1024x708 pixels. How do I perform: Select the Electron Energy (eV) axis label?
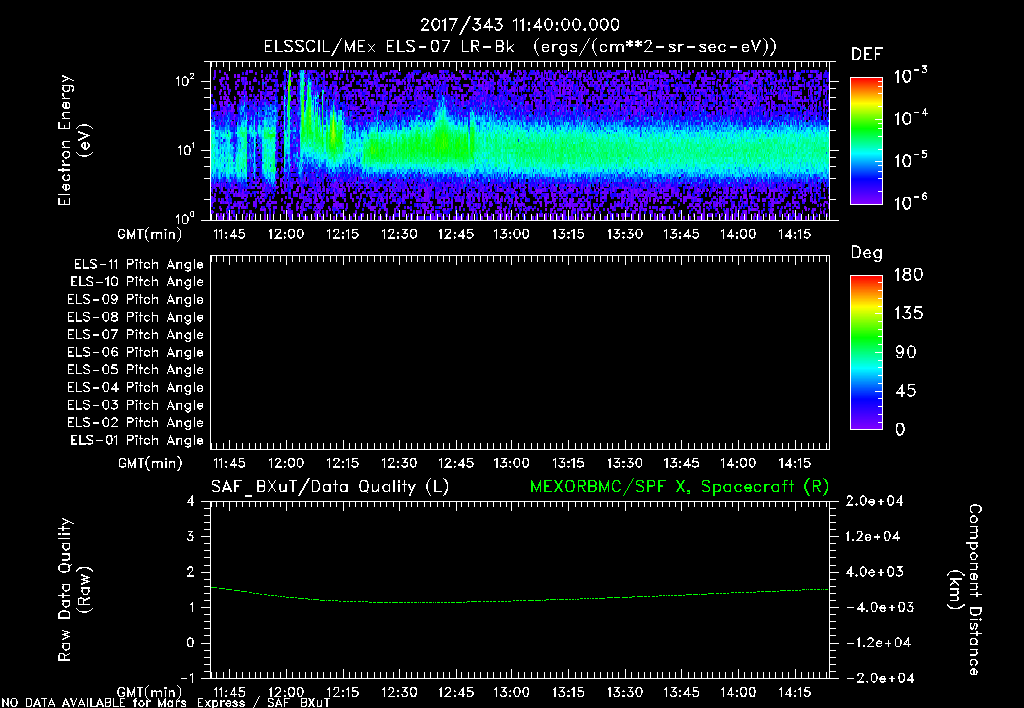tap(74, 140)
